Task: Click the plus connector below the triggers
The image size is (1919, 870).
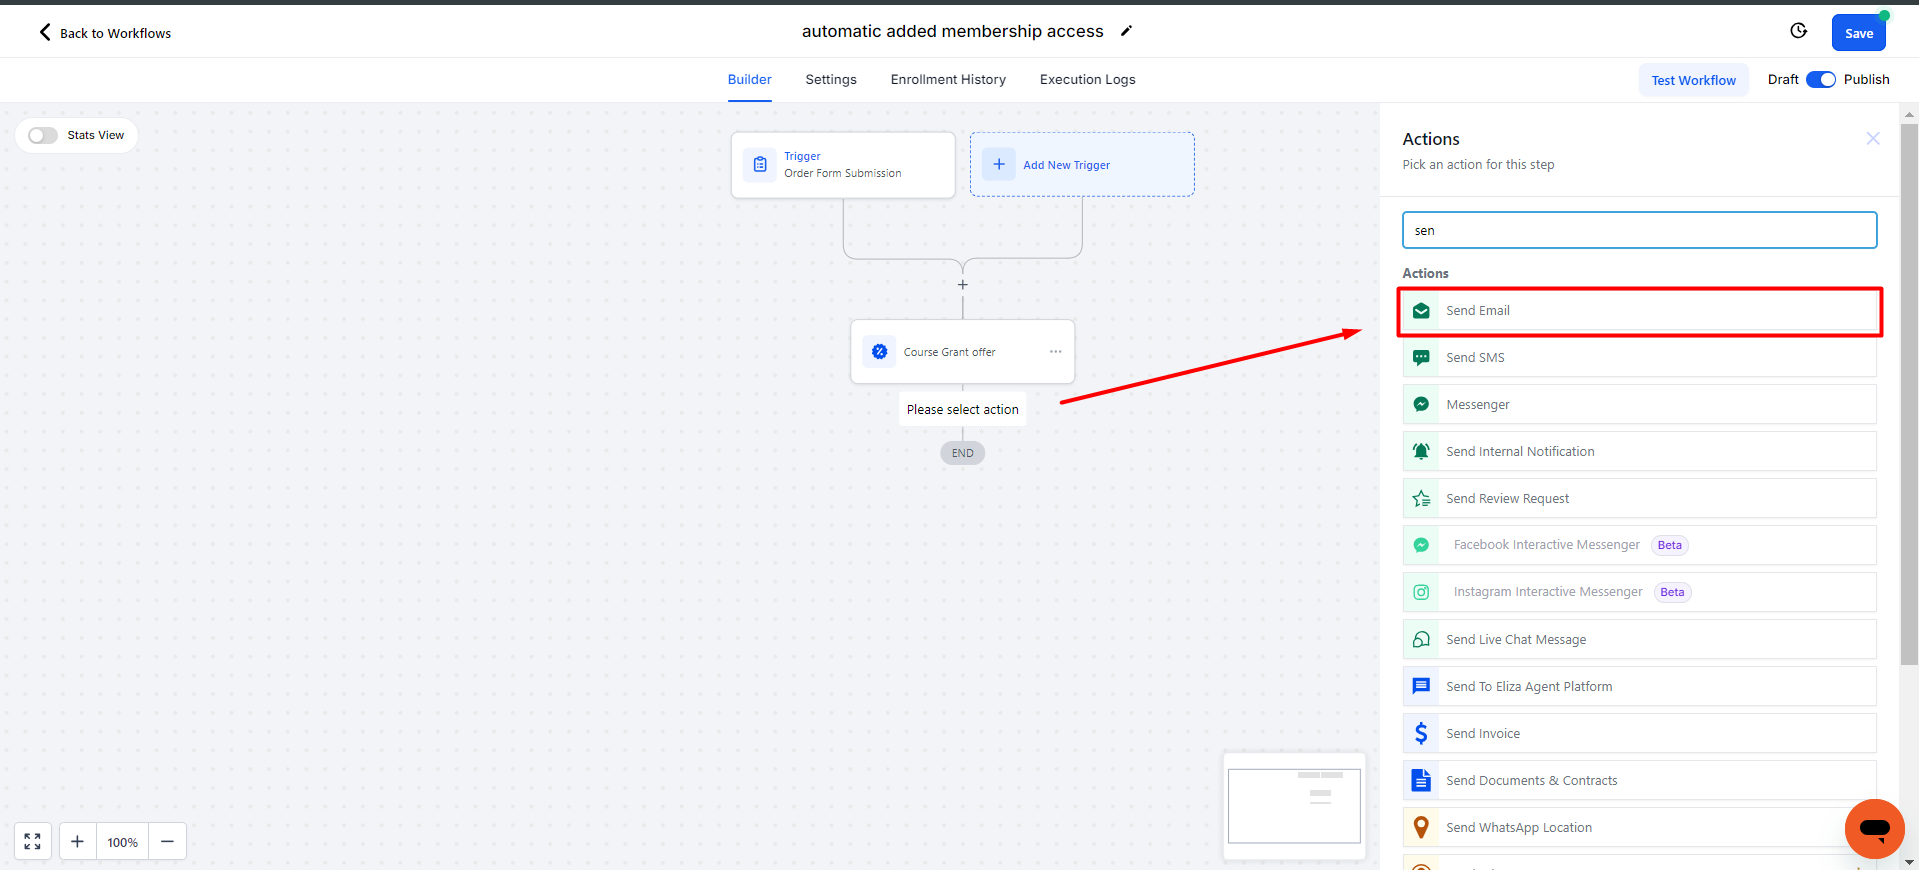Action: (x=962, y=285)
